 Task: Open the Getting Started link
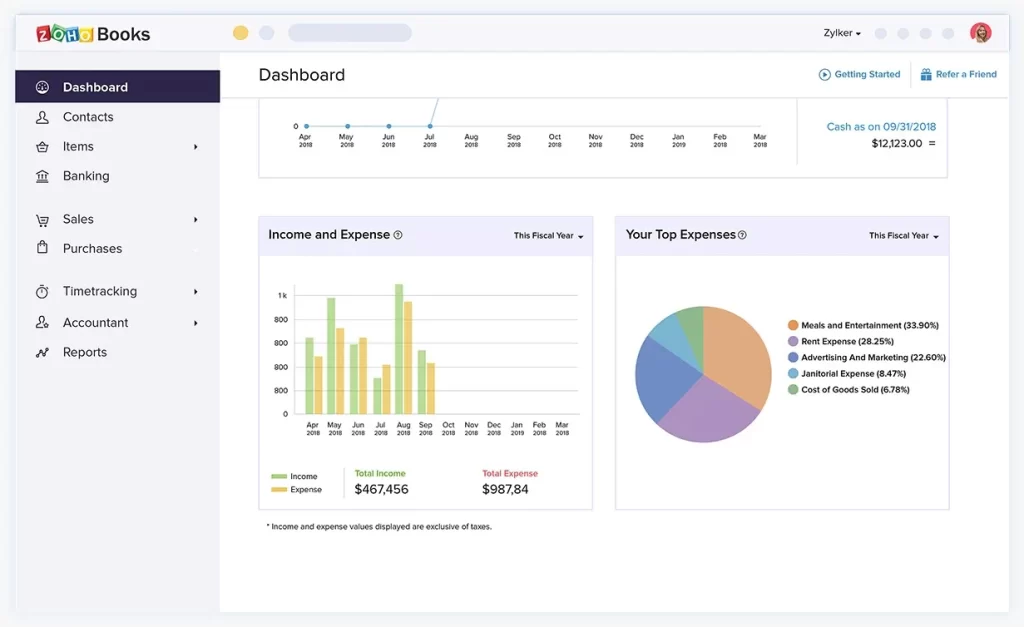click(859, 74)
